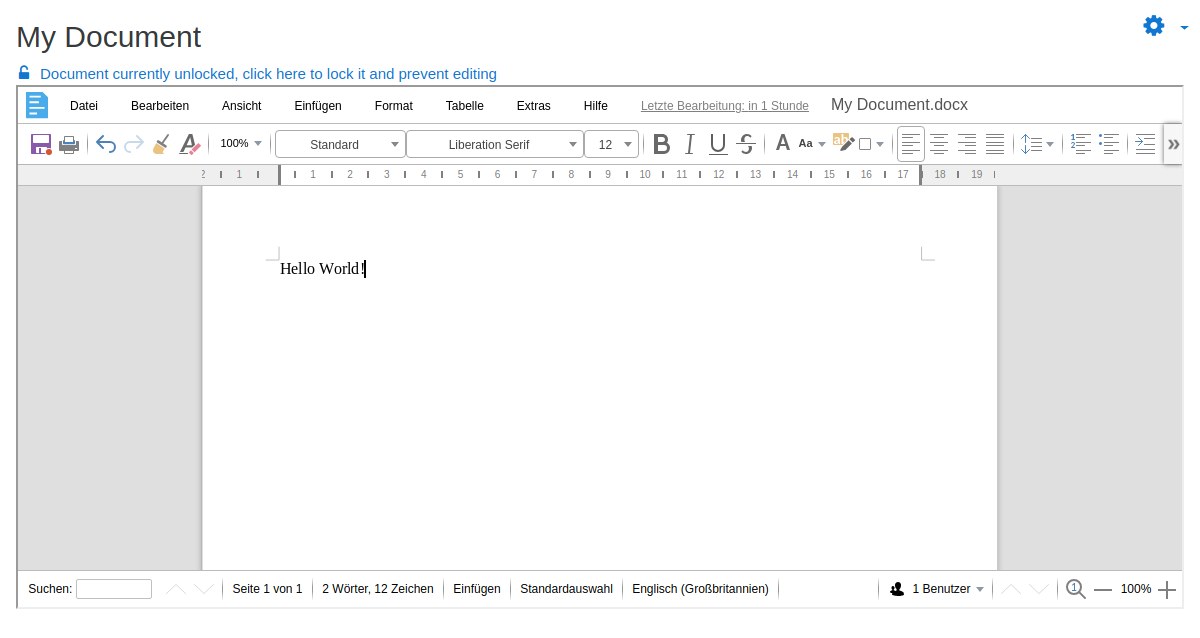Click the horizontal ruler at mark 10

[x=645, y=174]
